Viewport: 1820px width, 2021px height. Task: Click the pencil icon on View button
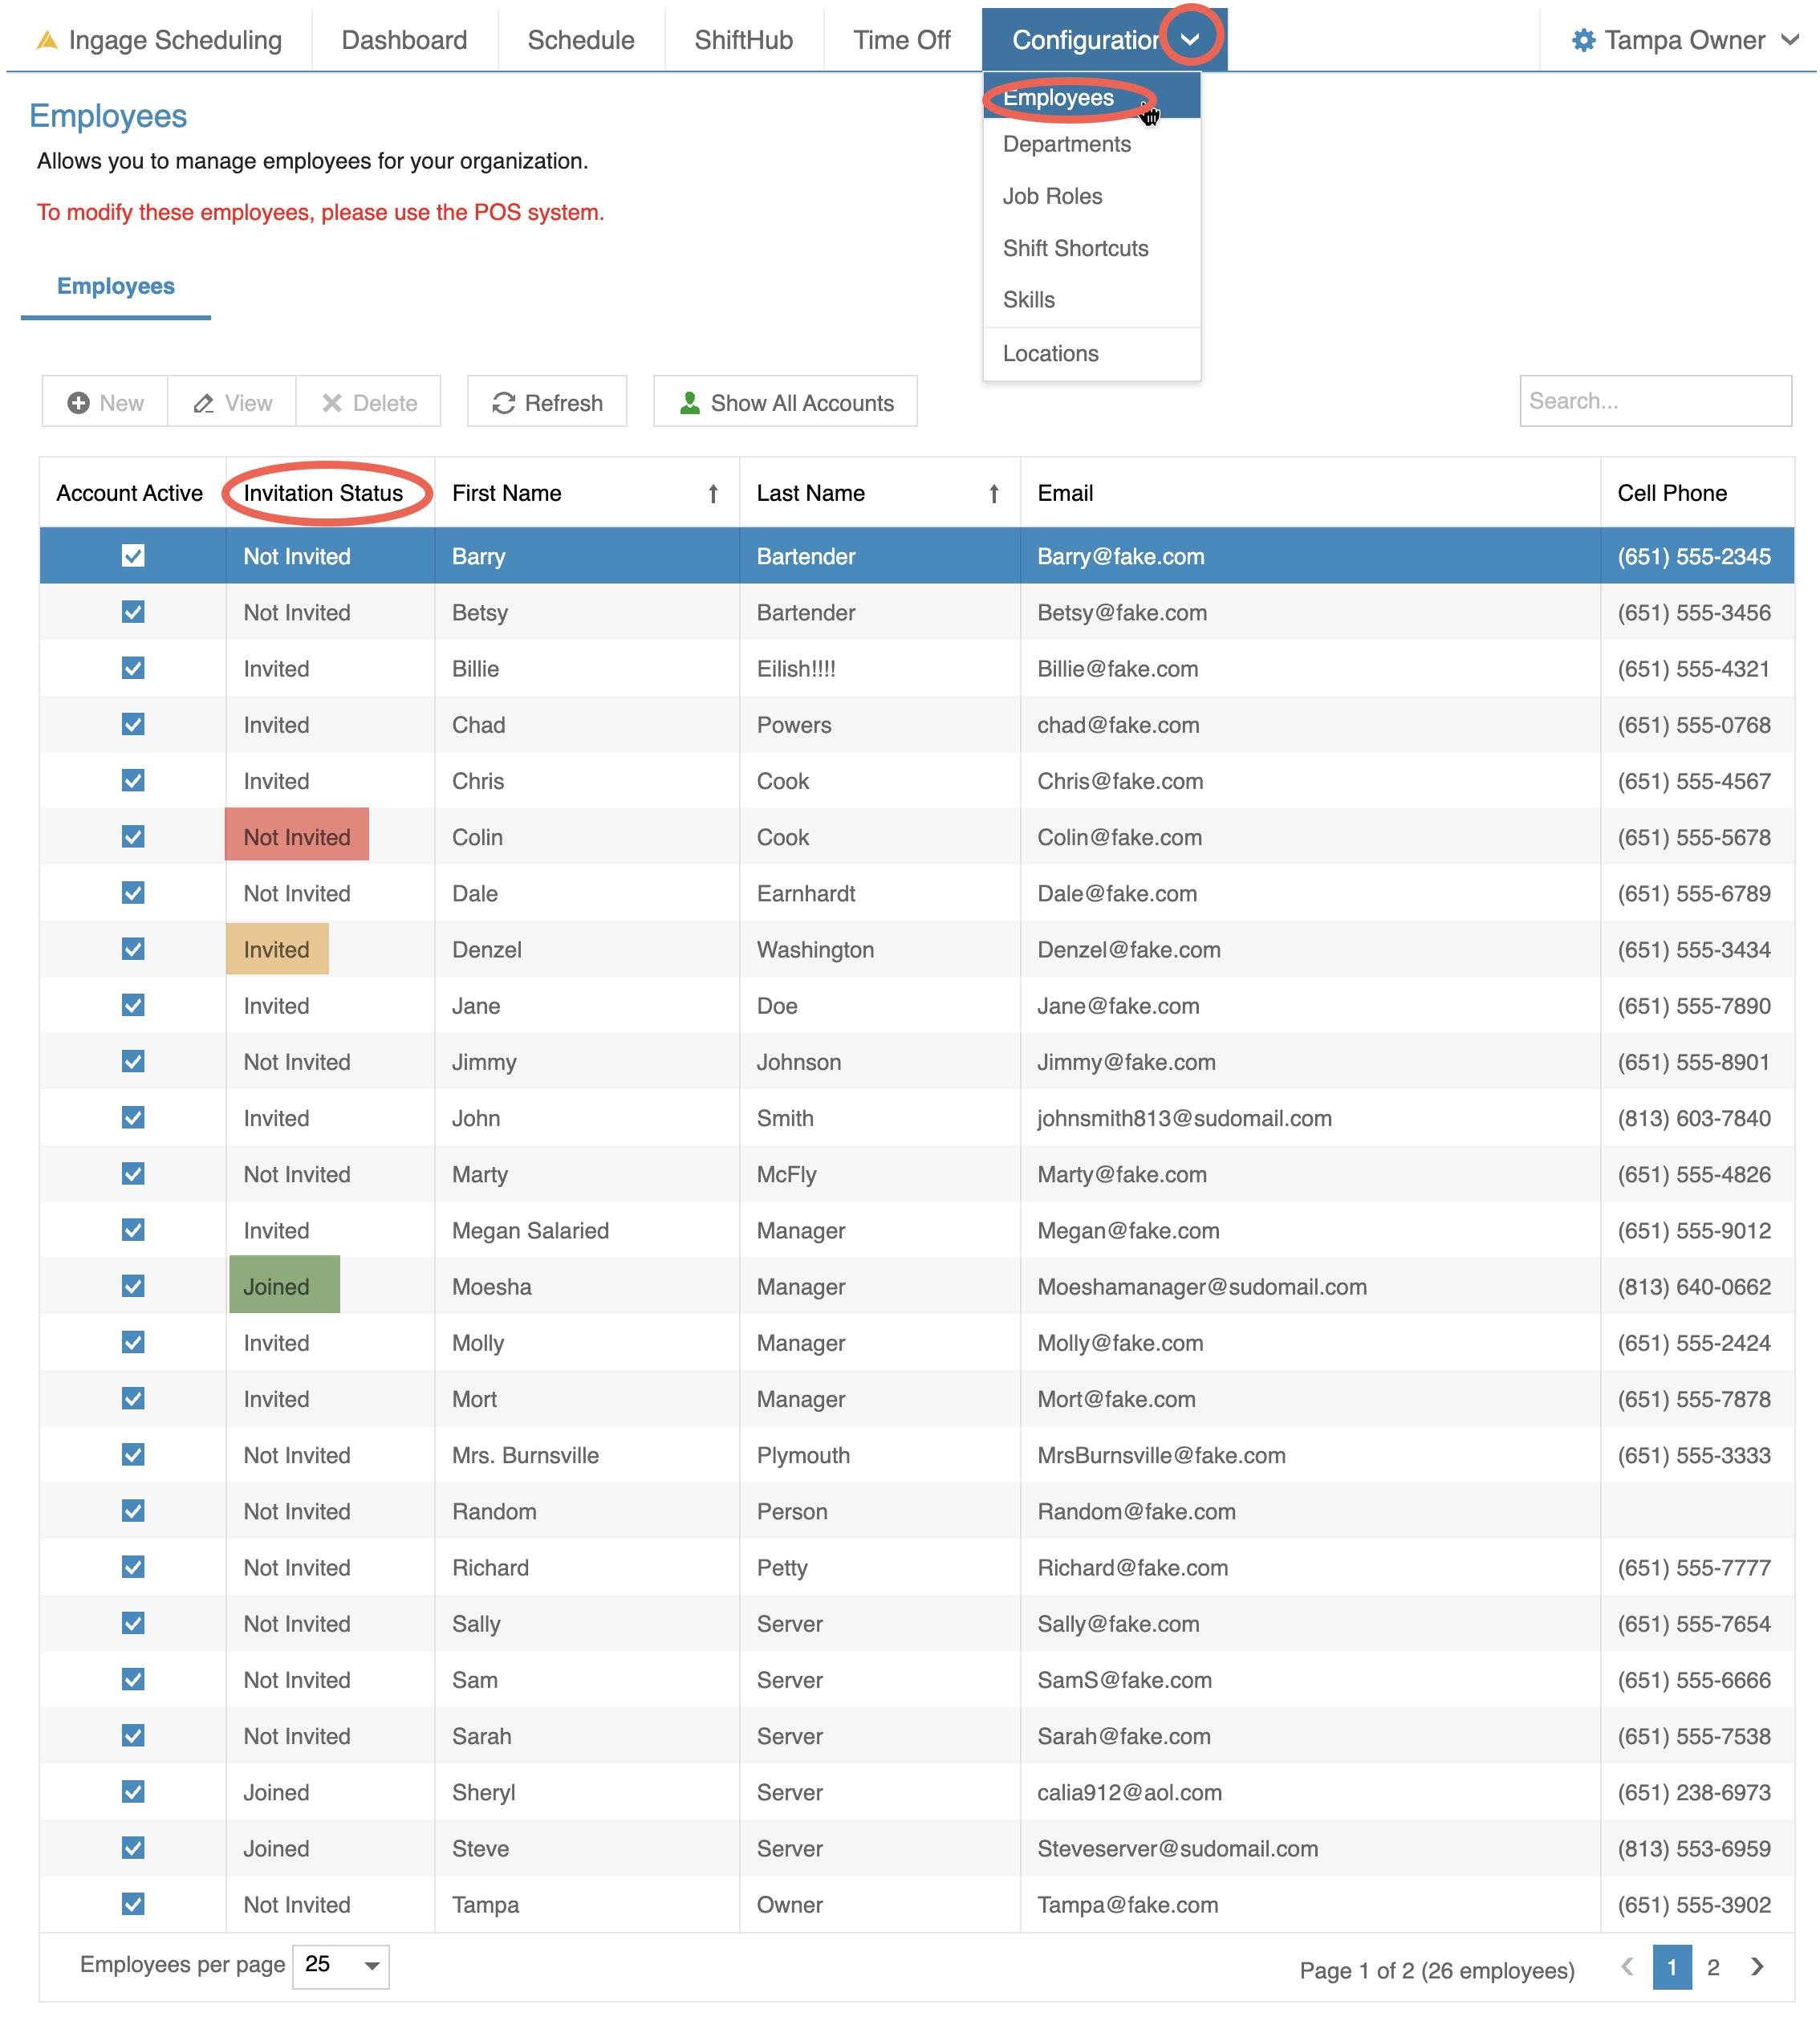pos(204,403)
